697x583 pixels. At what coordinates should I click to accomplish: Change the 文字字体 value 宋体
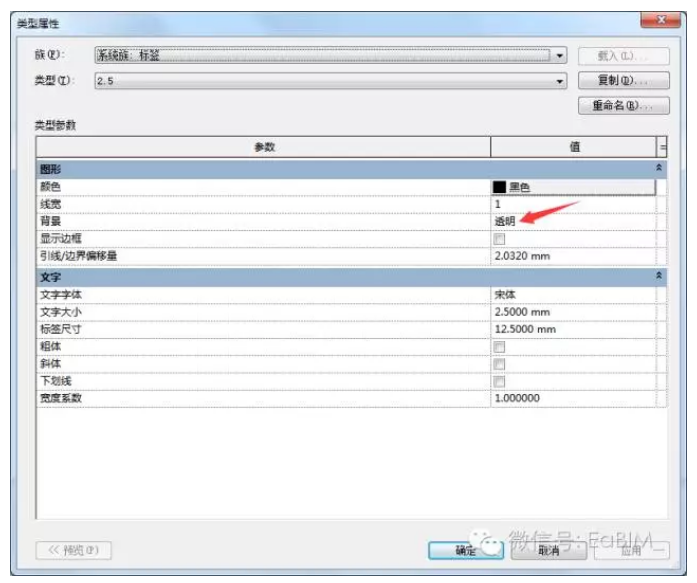(x=573, y=295)
